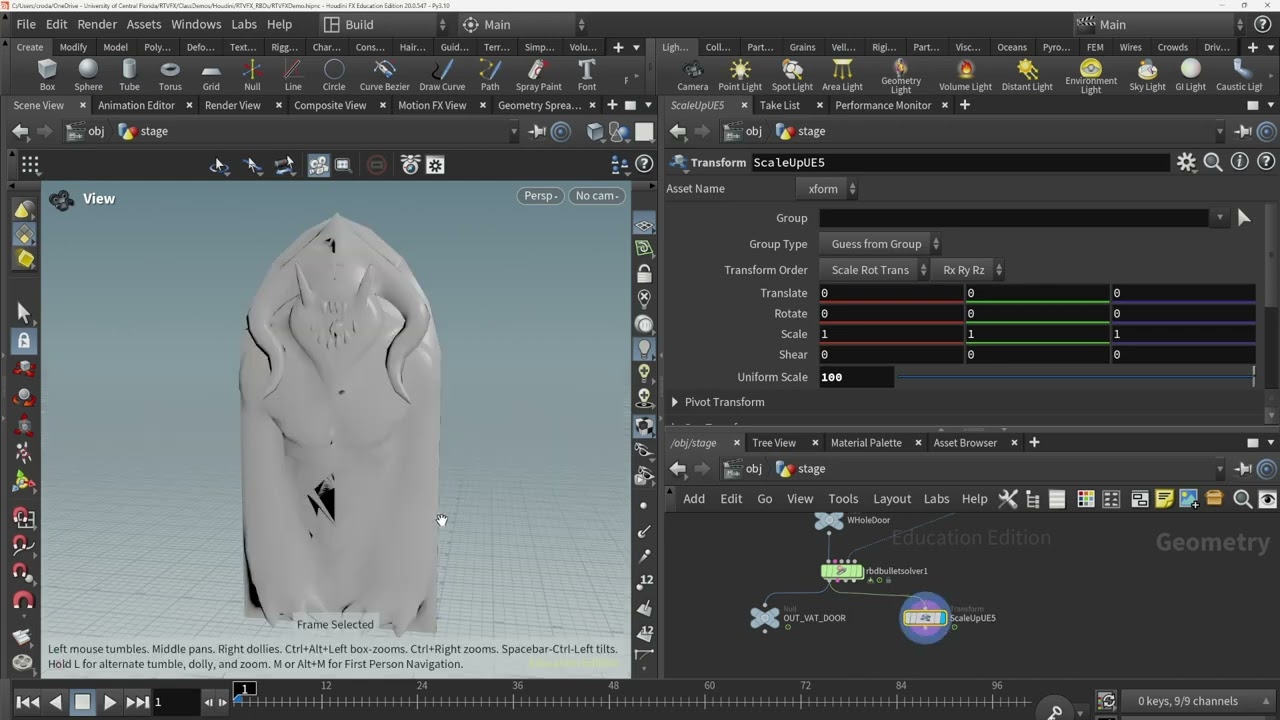Add a Spot Light
The image size is (1280, 720).
(792, 74)
